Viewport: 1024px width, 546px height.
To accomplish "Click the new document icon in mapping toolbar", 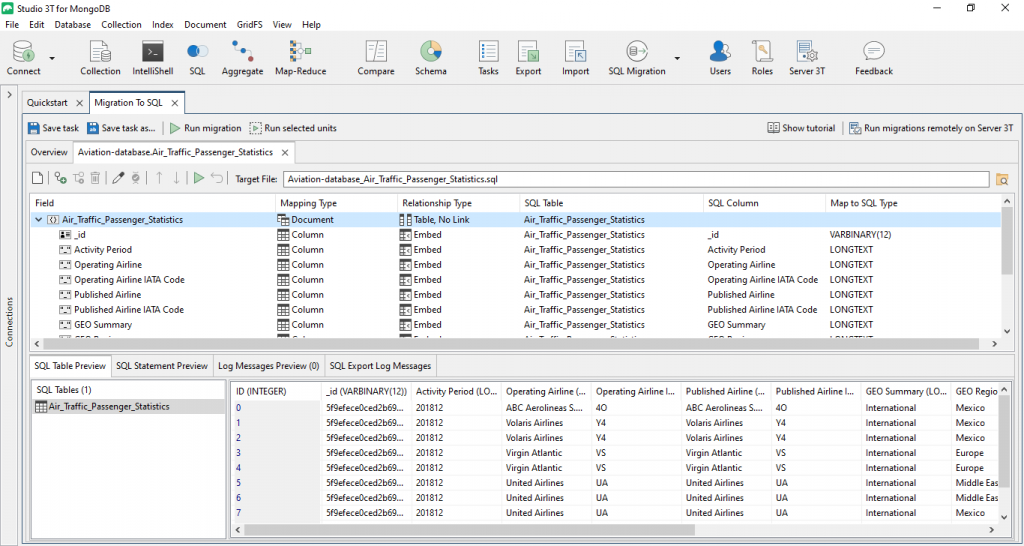I will point(38,178).
